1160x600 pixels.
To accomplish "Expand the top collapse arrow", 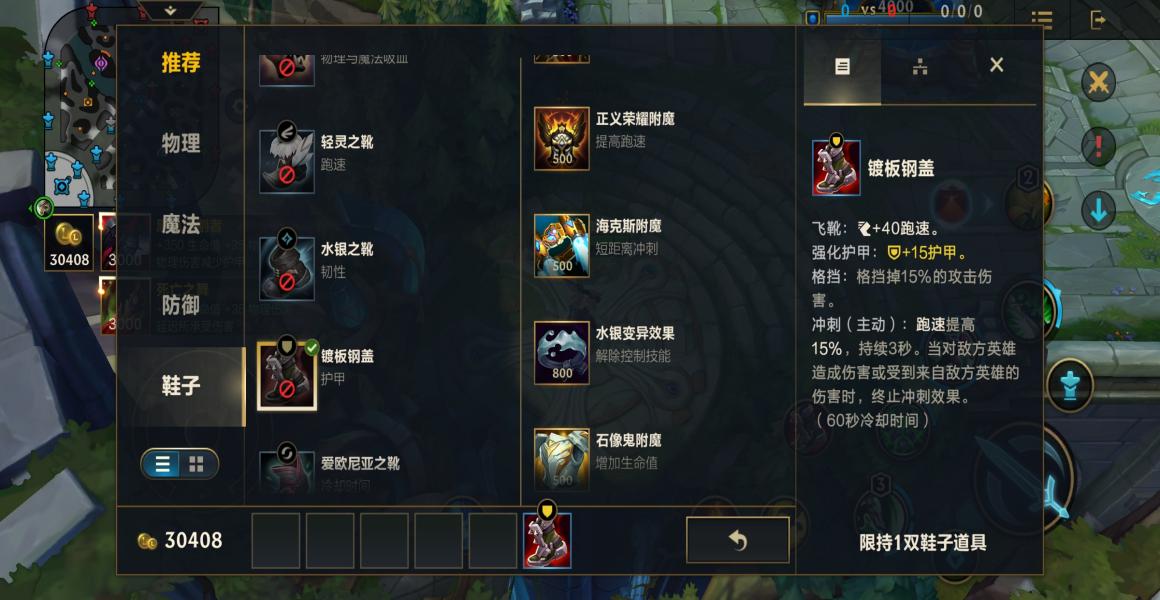I will click(171, 10).
